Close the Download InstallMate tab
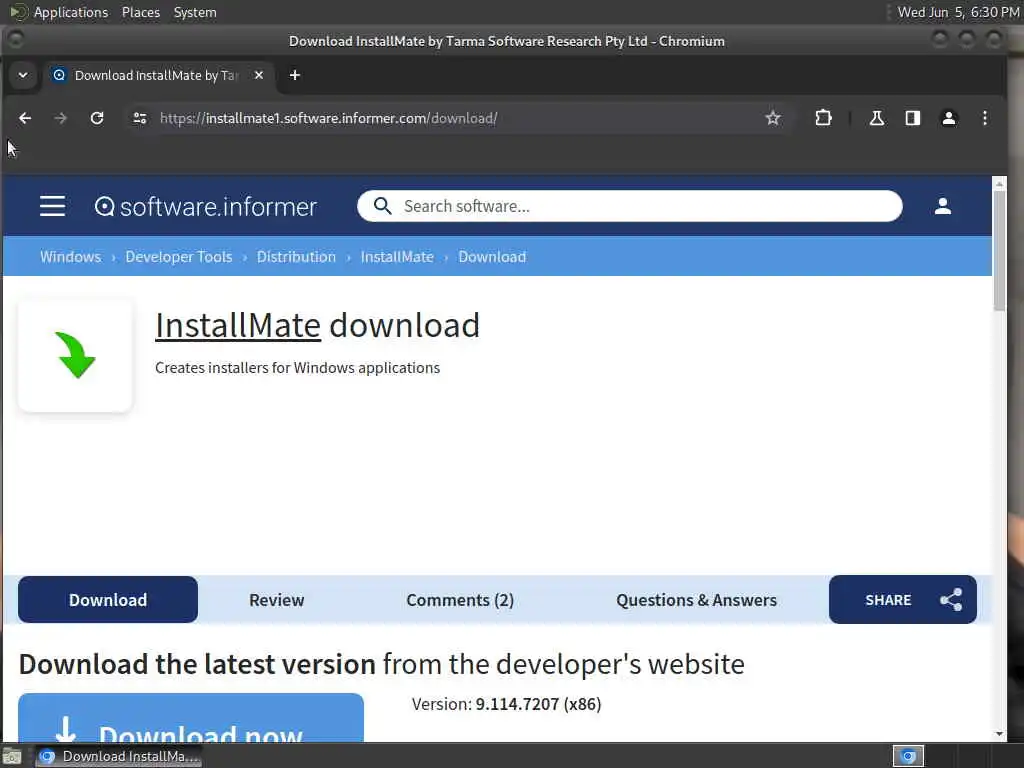The height and width of the screenshot is (768, 1024). 259,75
